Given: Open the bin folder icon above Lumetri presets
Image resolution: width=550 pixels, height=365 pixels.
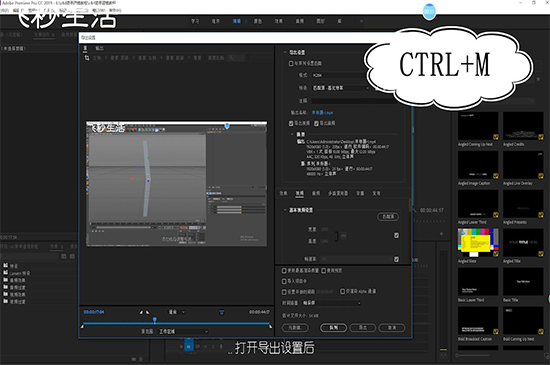Looking at the screenshot, I should (6, 265).
